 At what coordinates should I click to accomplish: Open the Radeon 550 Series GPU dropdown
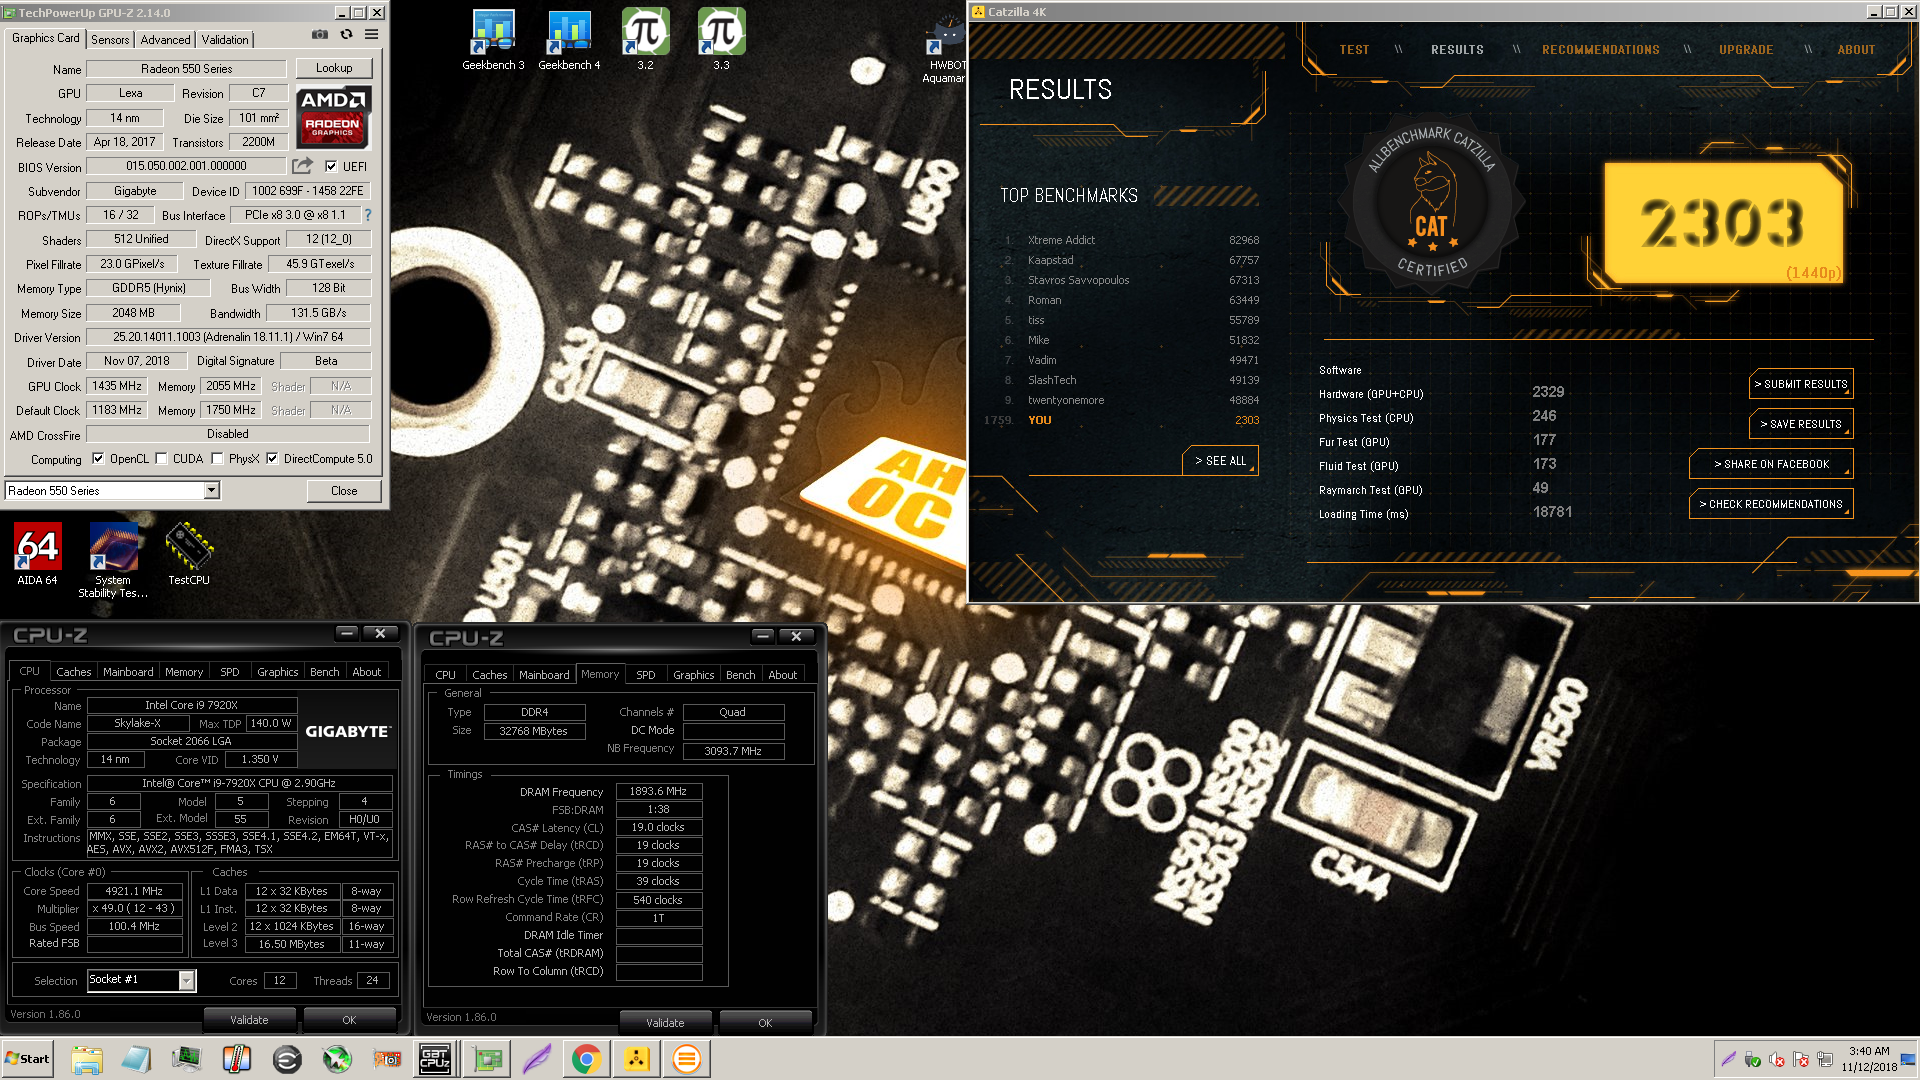pos(212,490)
